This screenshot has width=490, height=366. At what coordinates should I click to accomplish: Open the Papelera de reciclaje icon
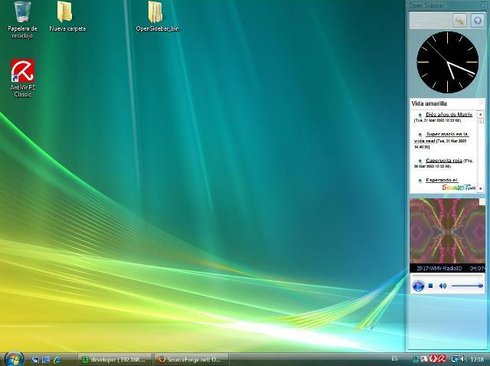pos(22,20)
